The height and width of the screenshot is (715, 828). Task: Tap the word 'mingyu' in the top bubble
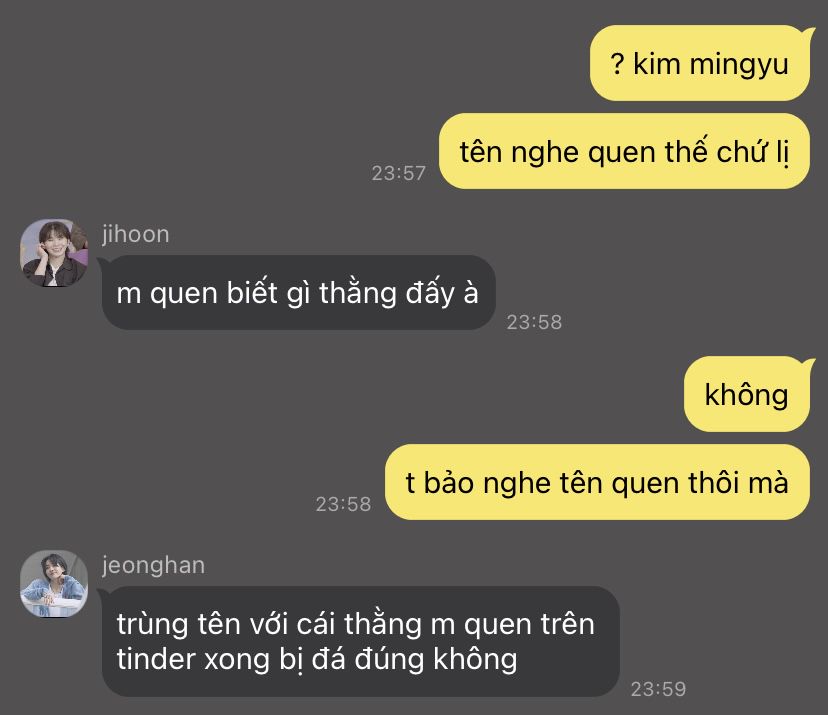(x=739, y=65)
